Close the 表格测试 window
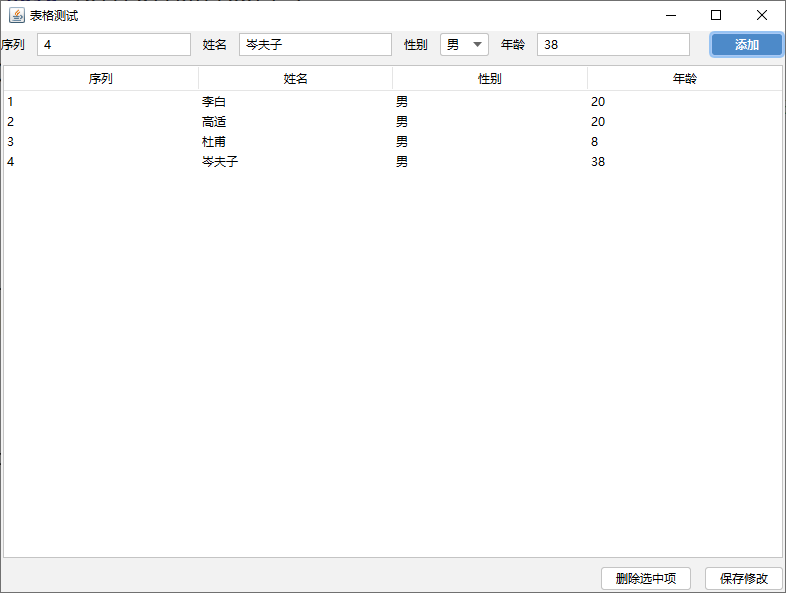Screen dimensions: 786x593 761,16
